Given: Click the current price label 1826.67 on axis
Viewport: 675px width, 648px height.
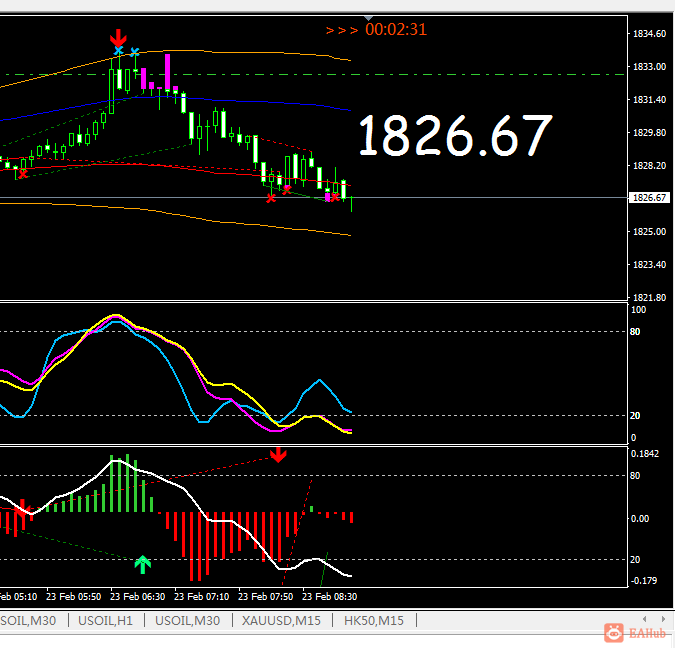Looking at the screenshot, I should click(x=650, y=198).
